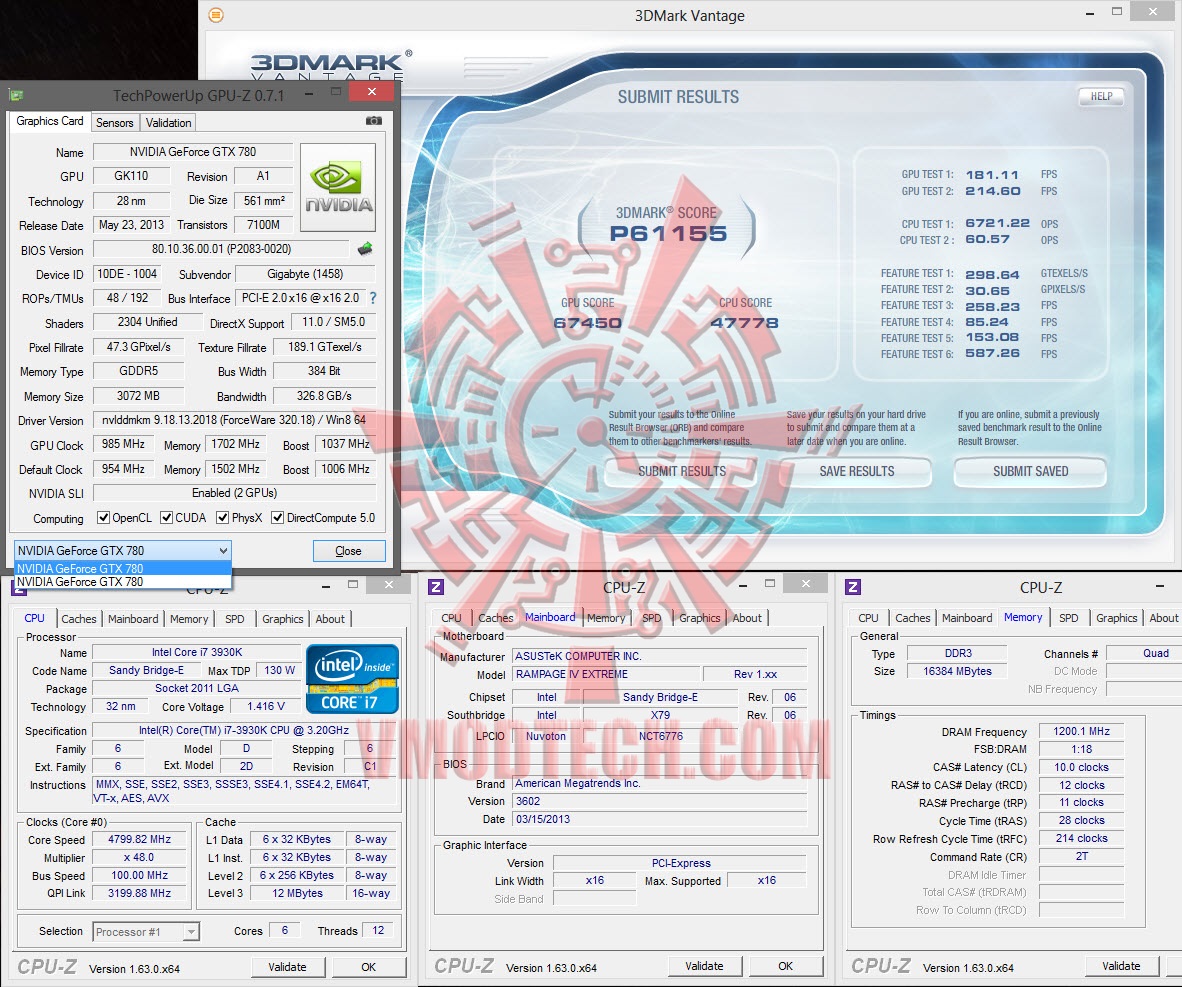1182x987 pixels.
Task: Click the CPU score value 47778
Action: (x=744, y=323)
